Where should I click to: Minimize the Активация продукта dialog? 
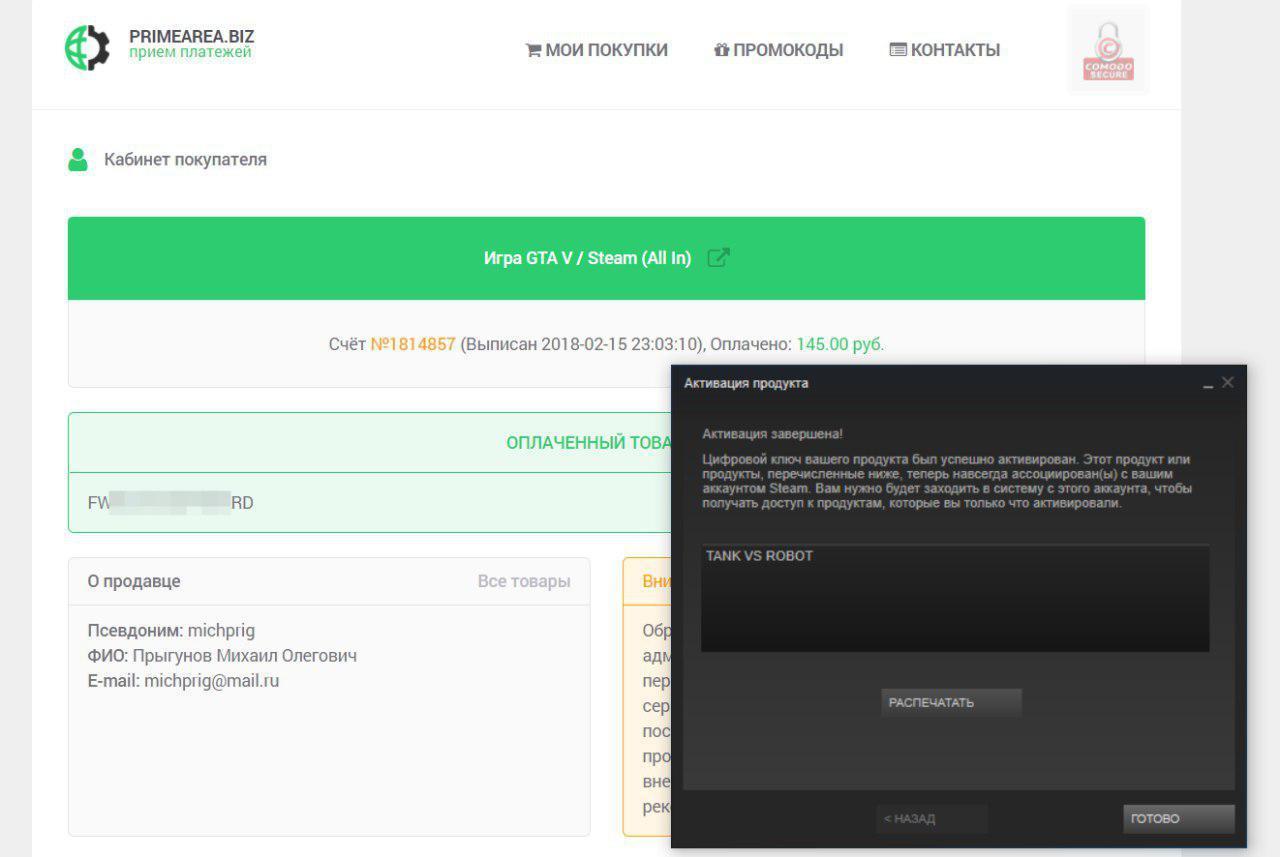coord(1208,384)
